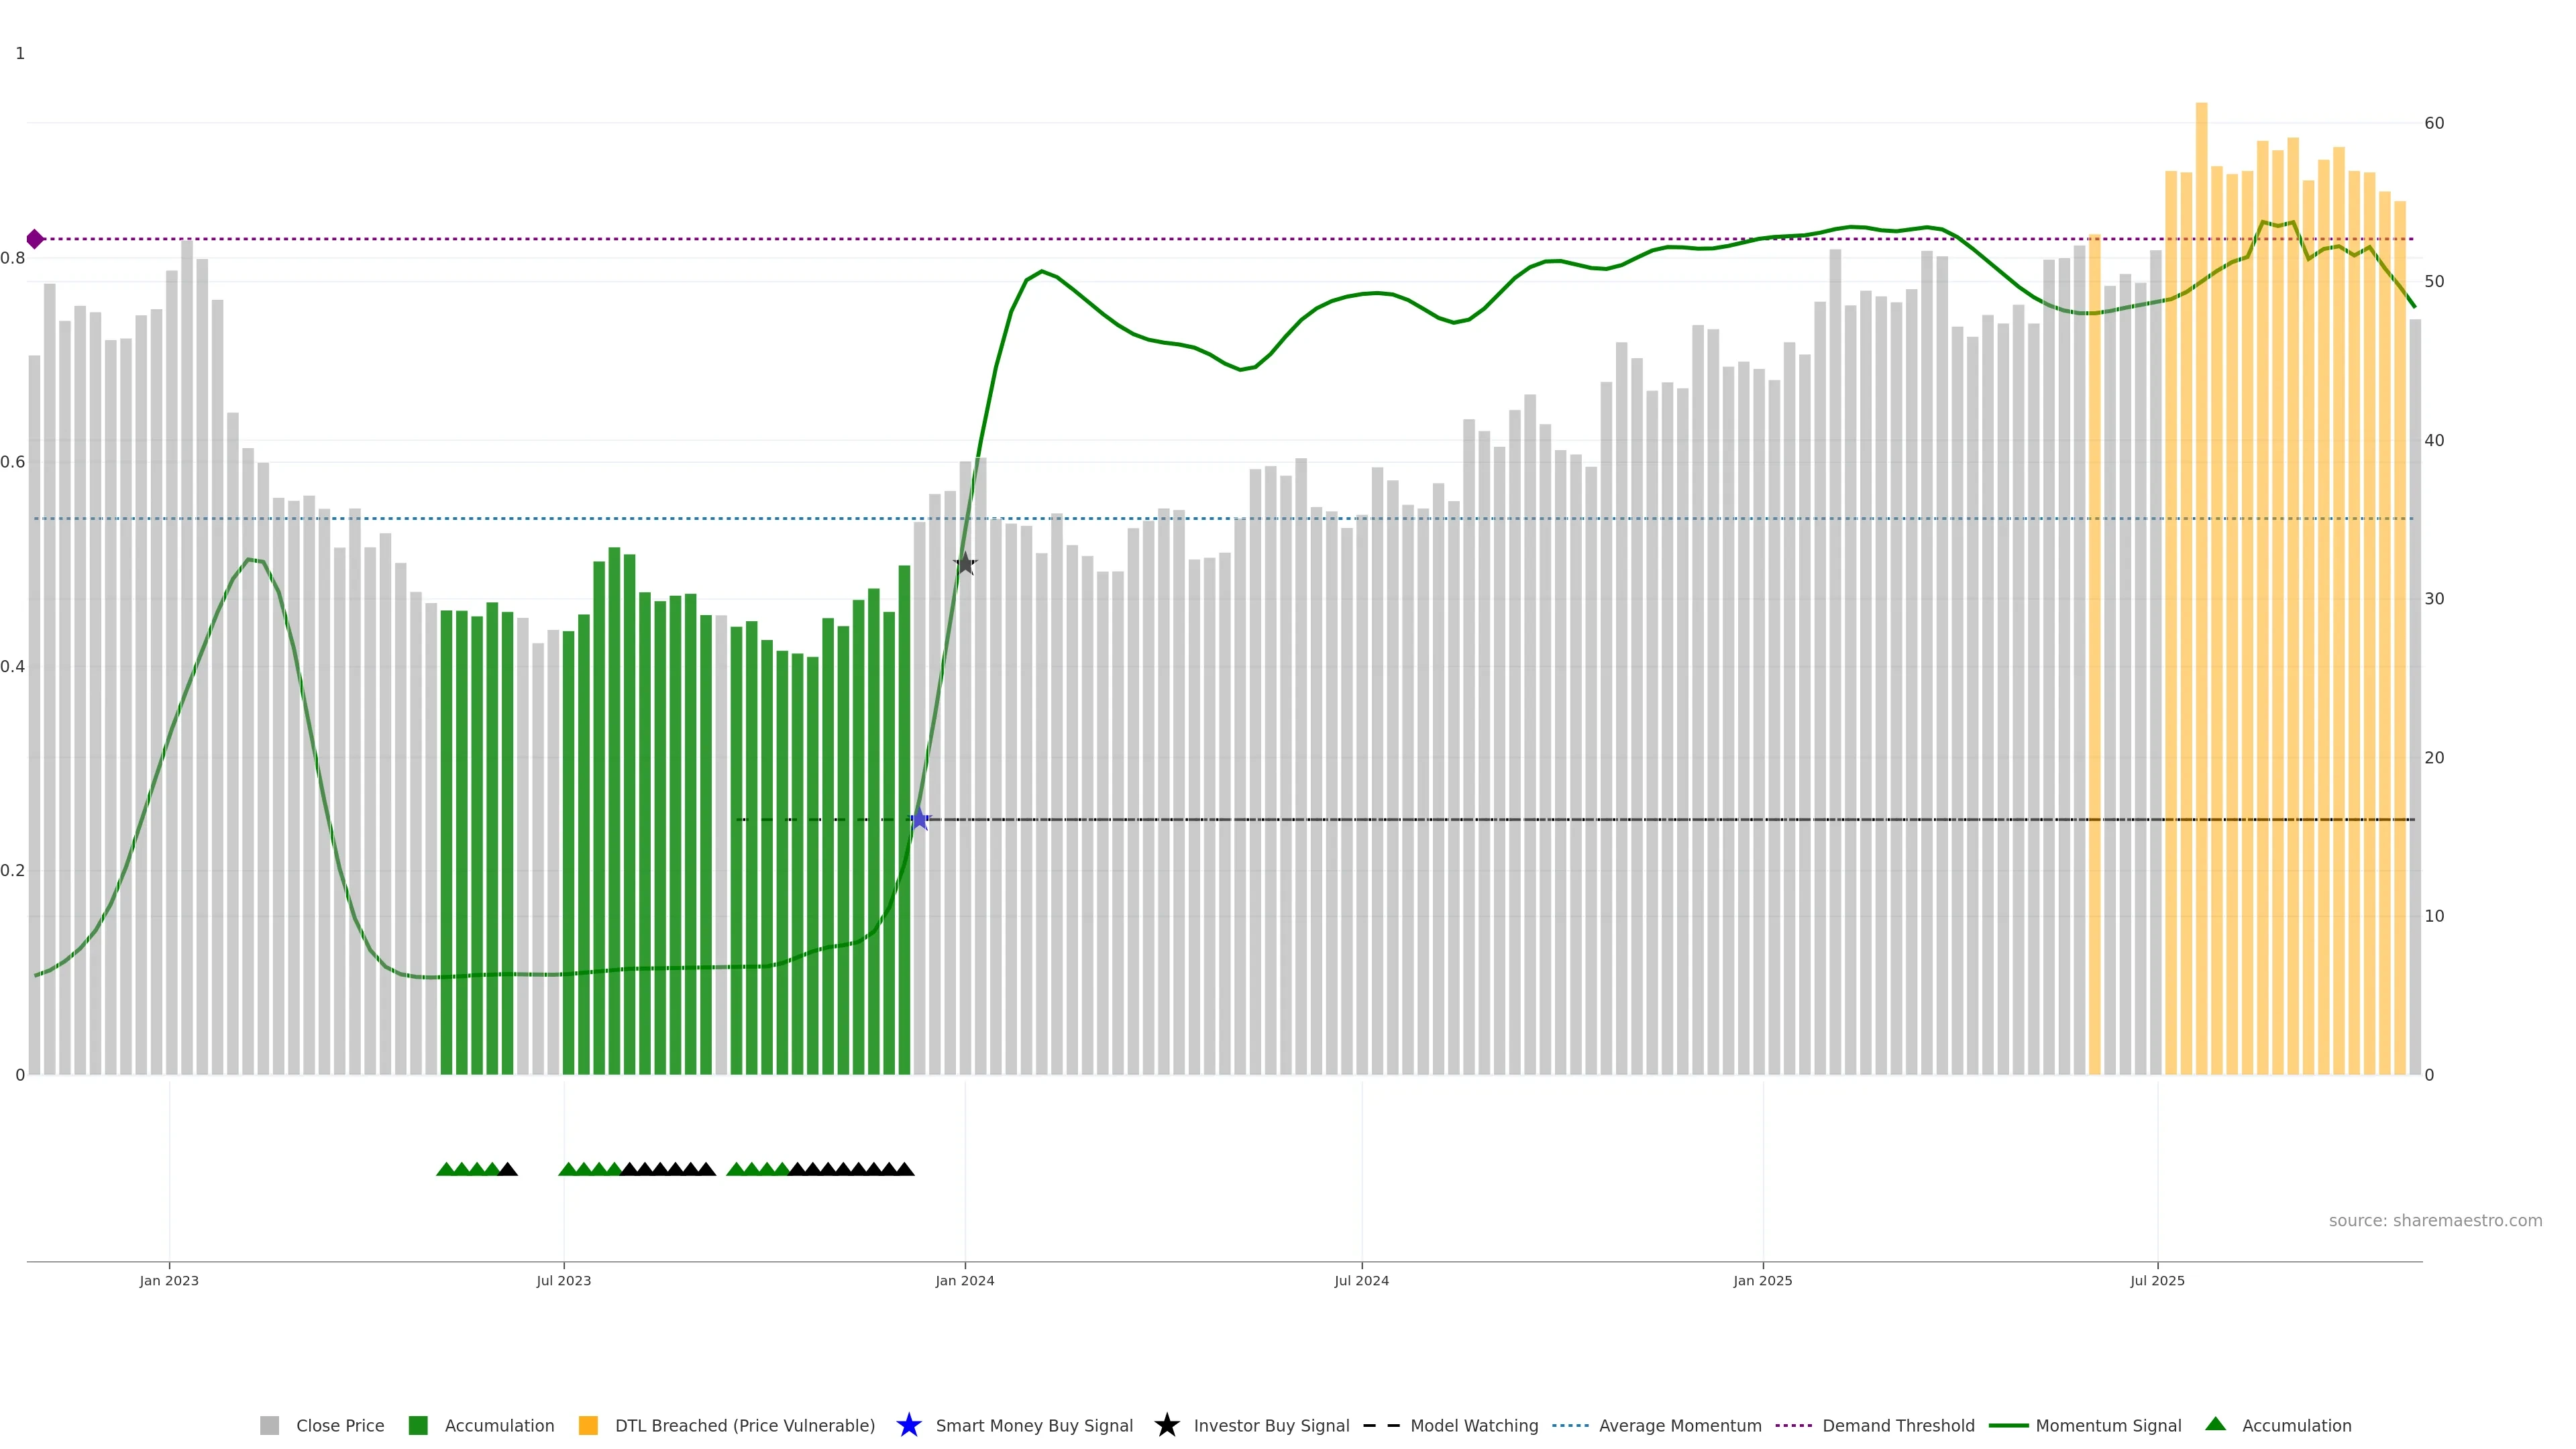Click the black Investor Buy Signal star on chart

tap(965, 563)
